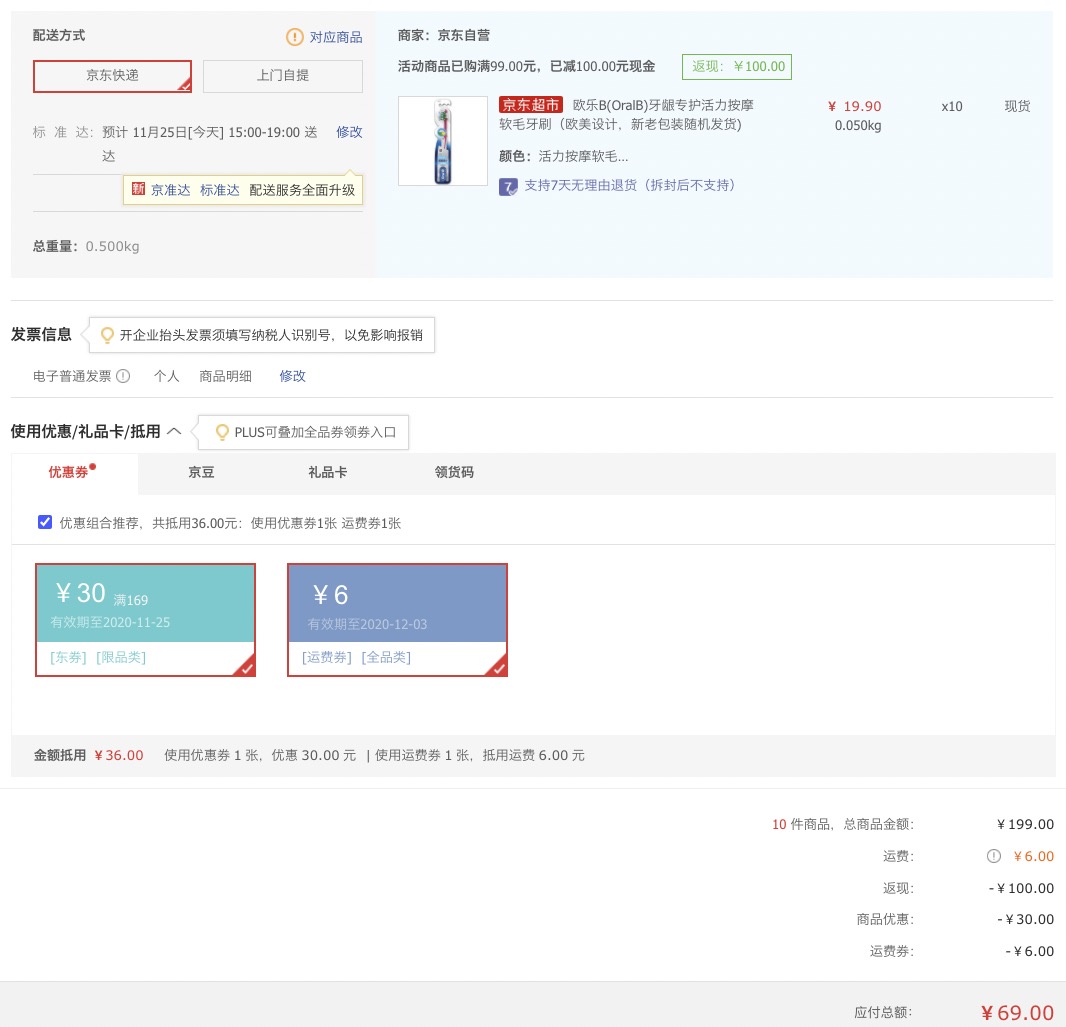Click the 总商品金额 ¥199.00 value
Image resolution: width=1066 pixels, height=1027 pixels.
[x=1025, y=824]
